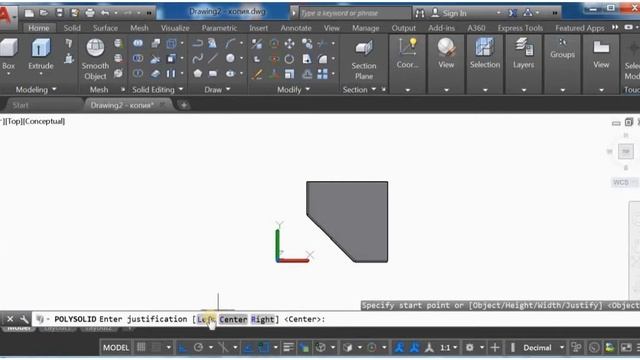
Task: Click the Copy modify tool
Action: point(307,44)
